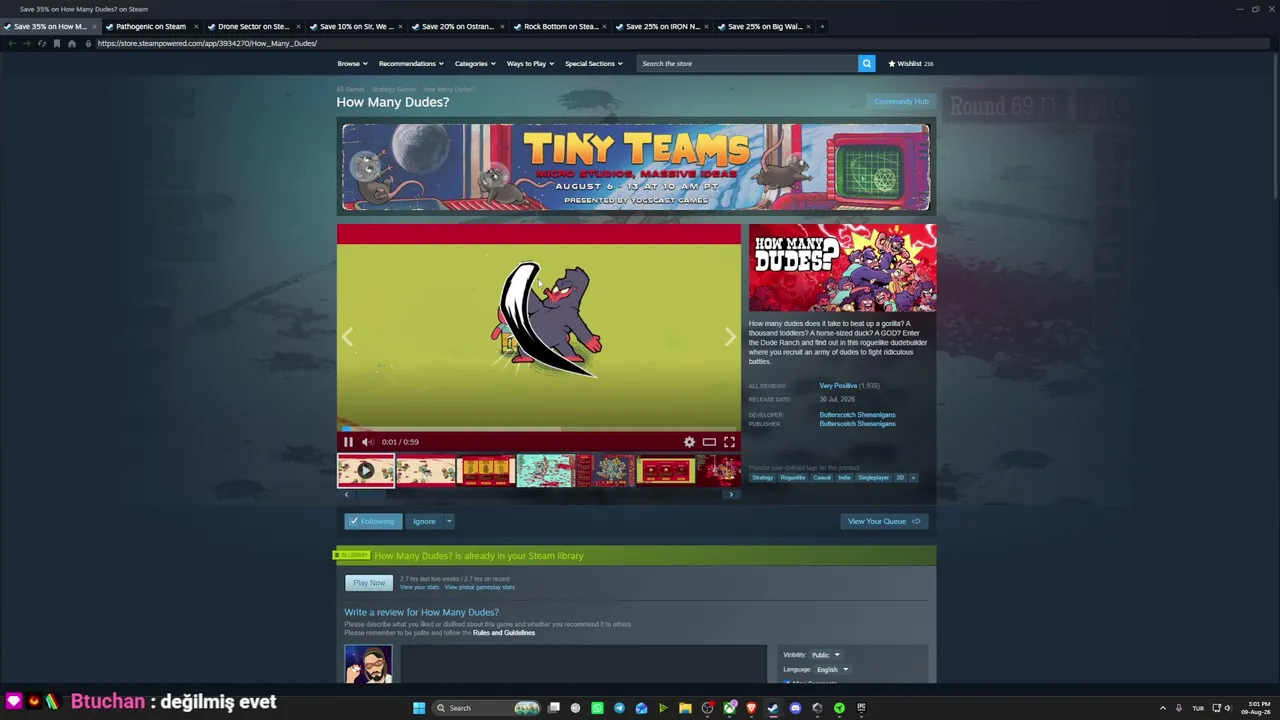Screen dimensions: 1280x720
Task: Open developer Butterscotch Shenanigans link
Action: [857, 415]
